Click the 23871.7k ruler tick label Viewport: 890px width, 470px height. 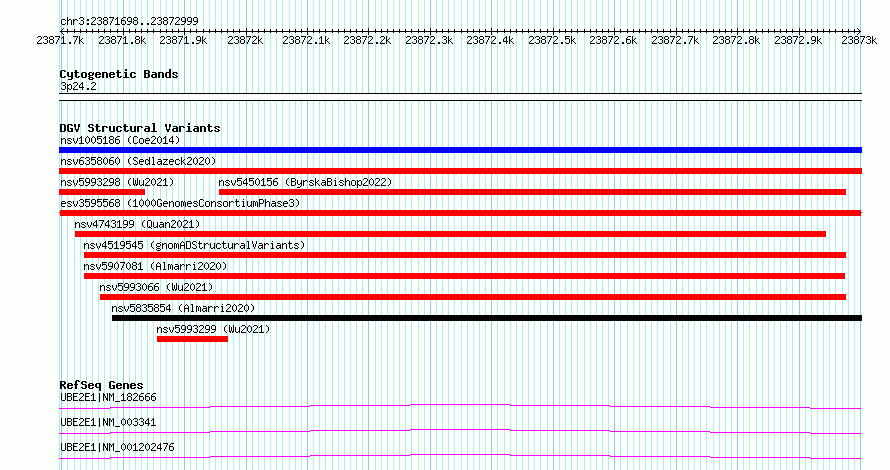60,40
